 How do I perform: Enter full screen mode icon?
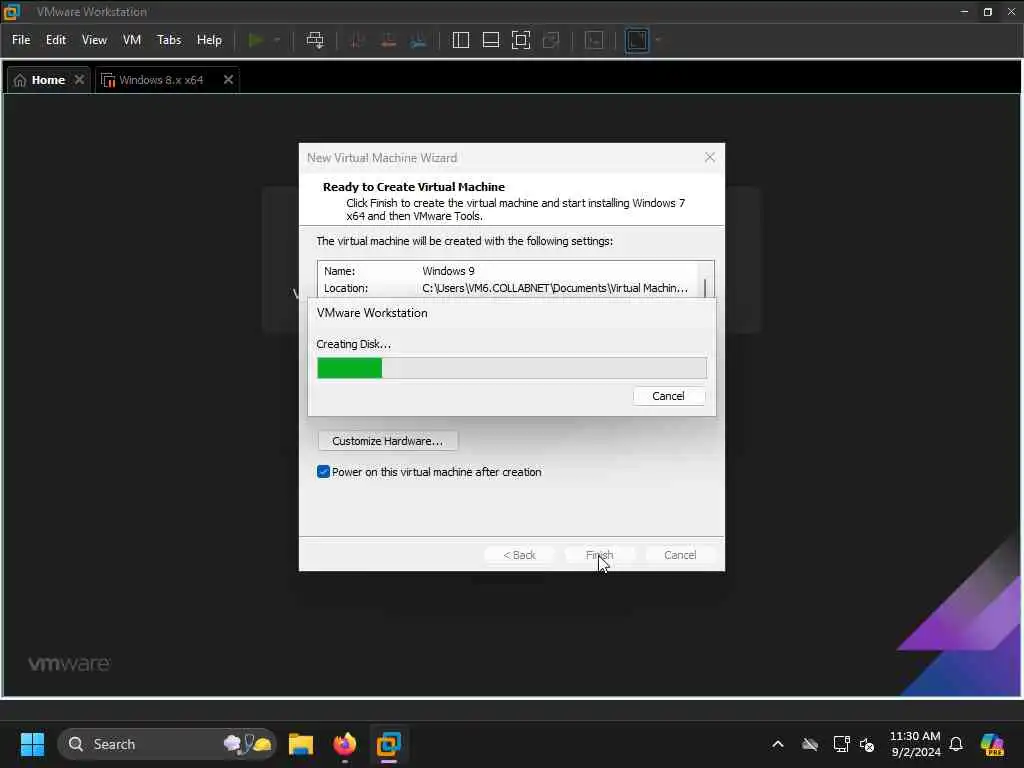tap(520, 40)
